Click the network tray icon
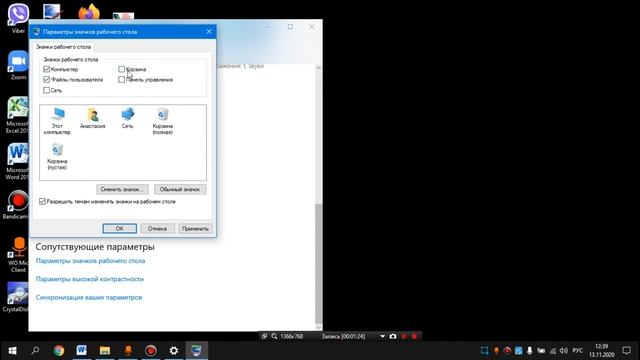Image resolution: width=640 pixels, height=360 pixels. [553, 351]
